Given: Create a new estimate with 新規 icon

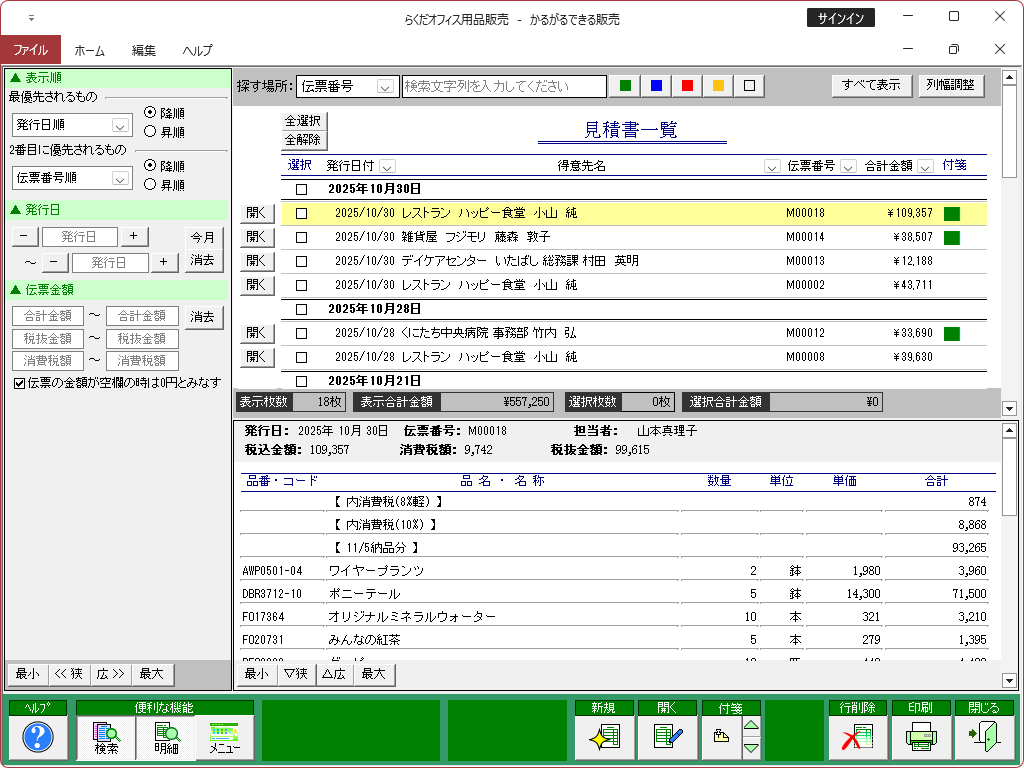Looking at the screenshot, I should point(603,738).
